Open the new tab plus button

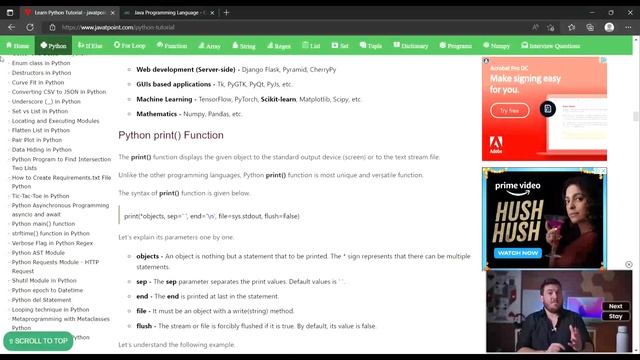click(x=226, y=13)
